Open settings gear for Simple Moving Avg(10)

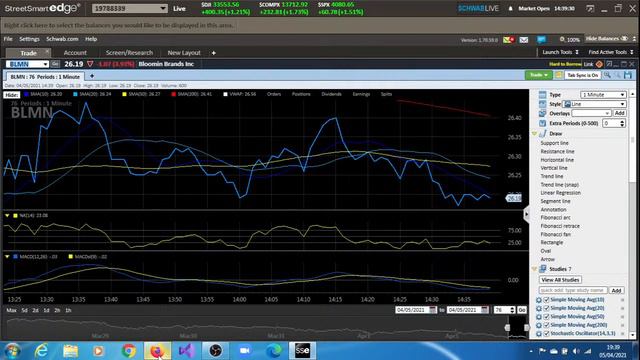[x=538, y=300]
